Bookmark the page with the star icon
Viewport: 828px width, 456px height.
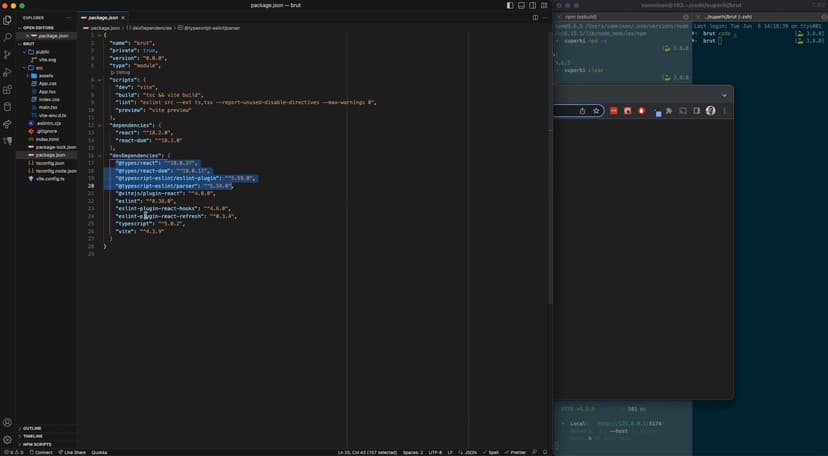(596, 111)
